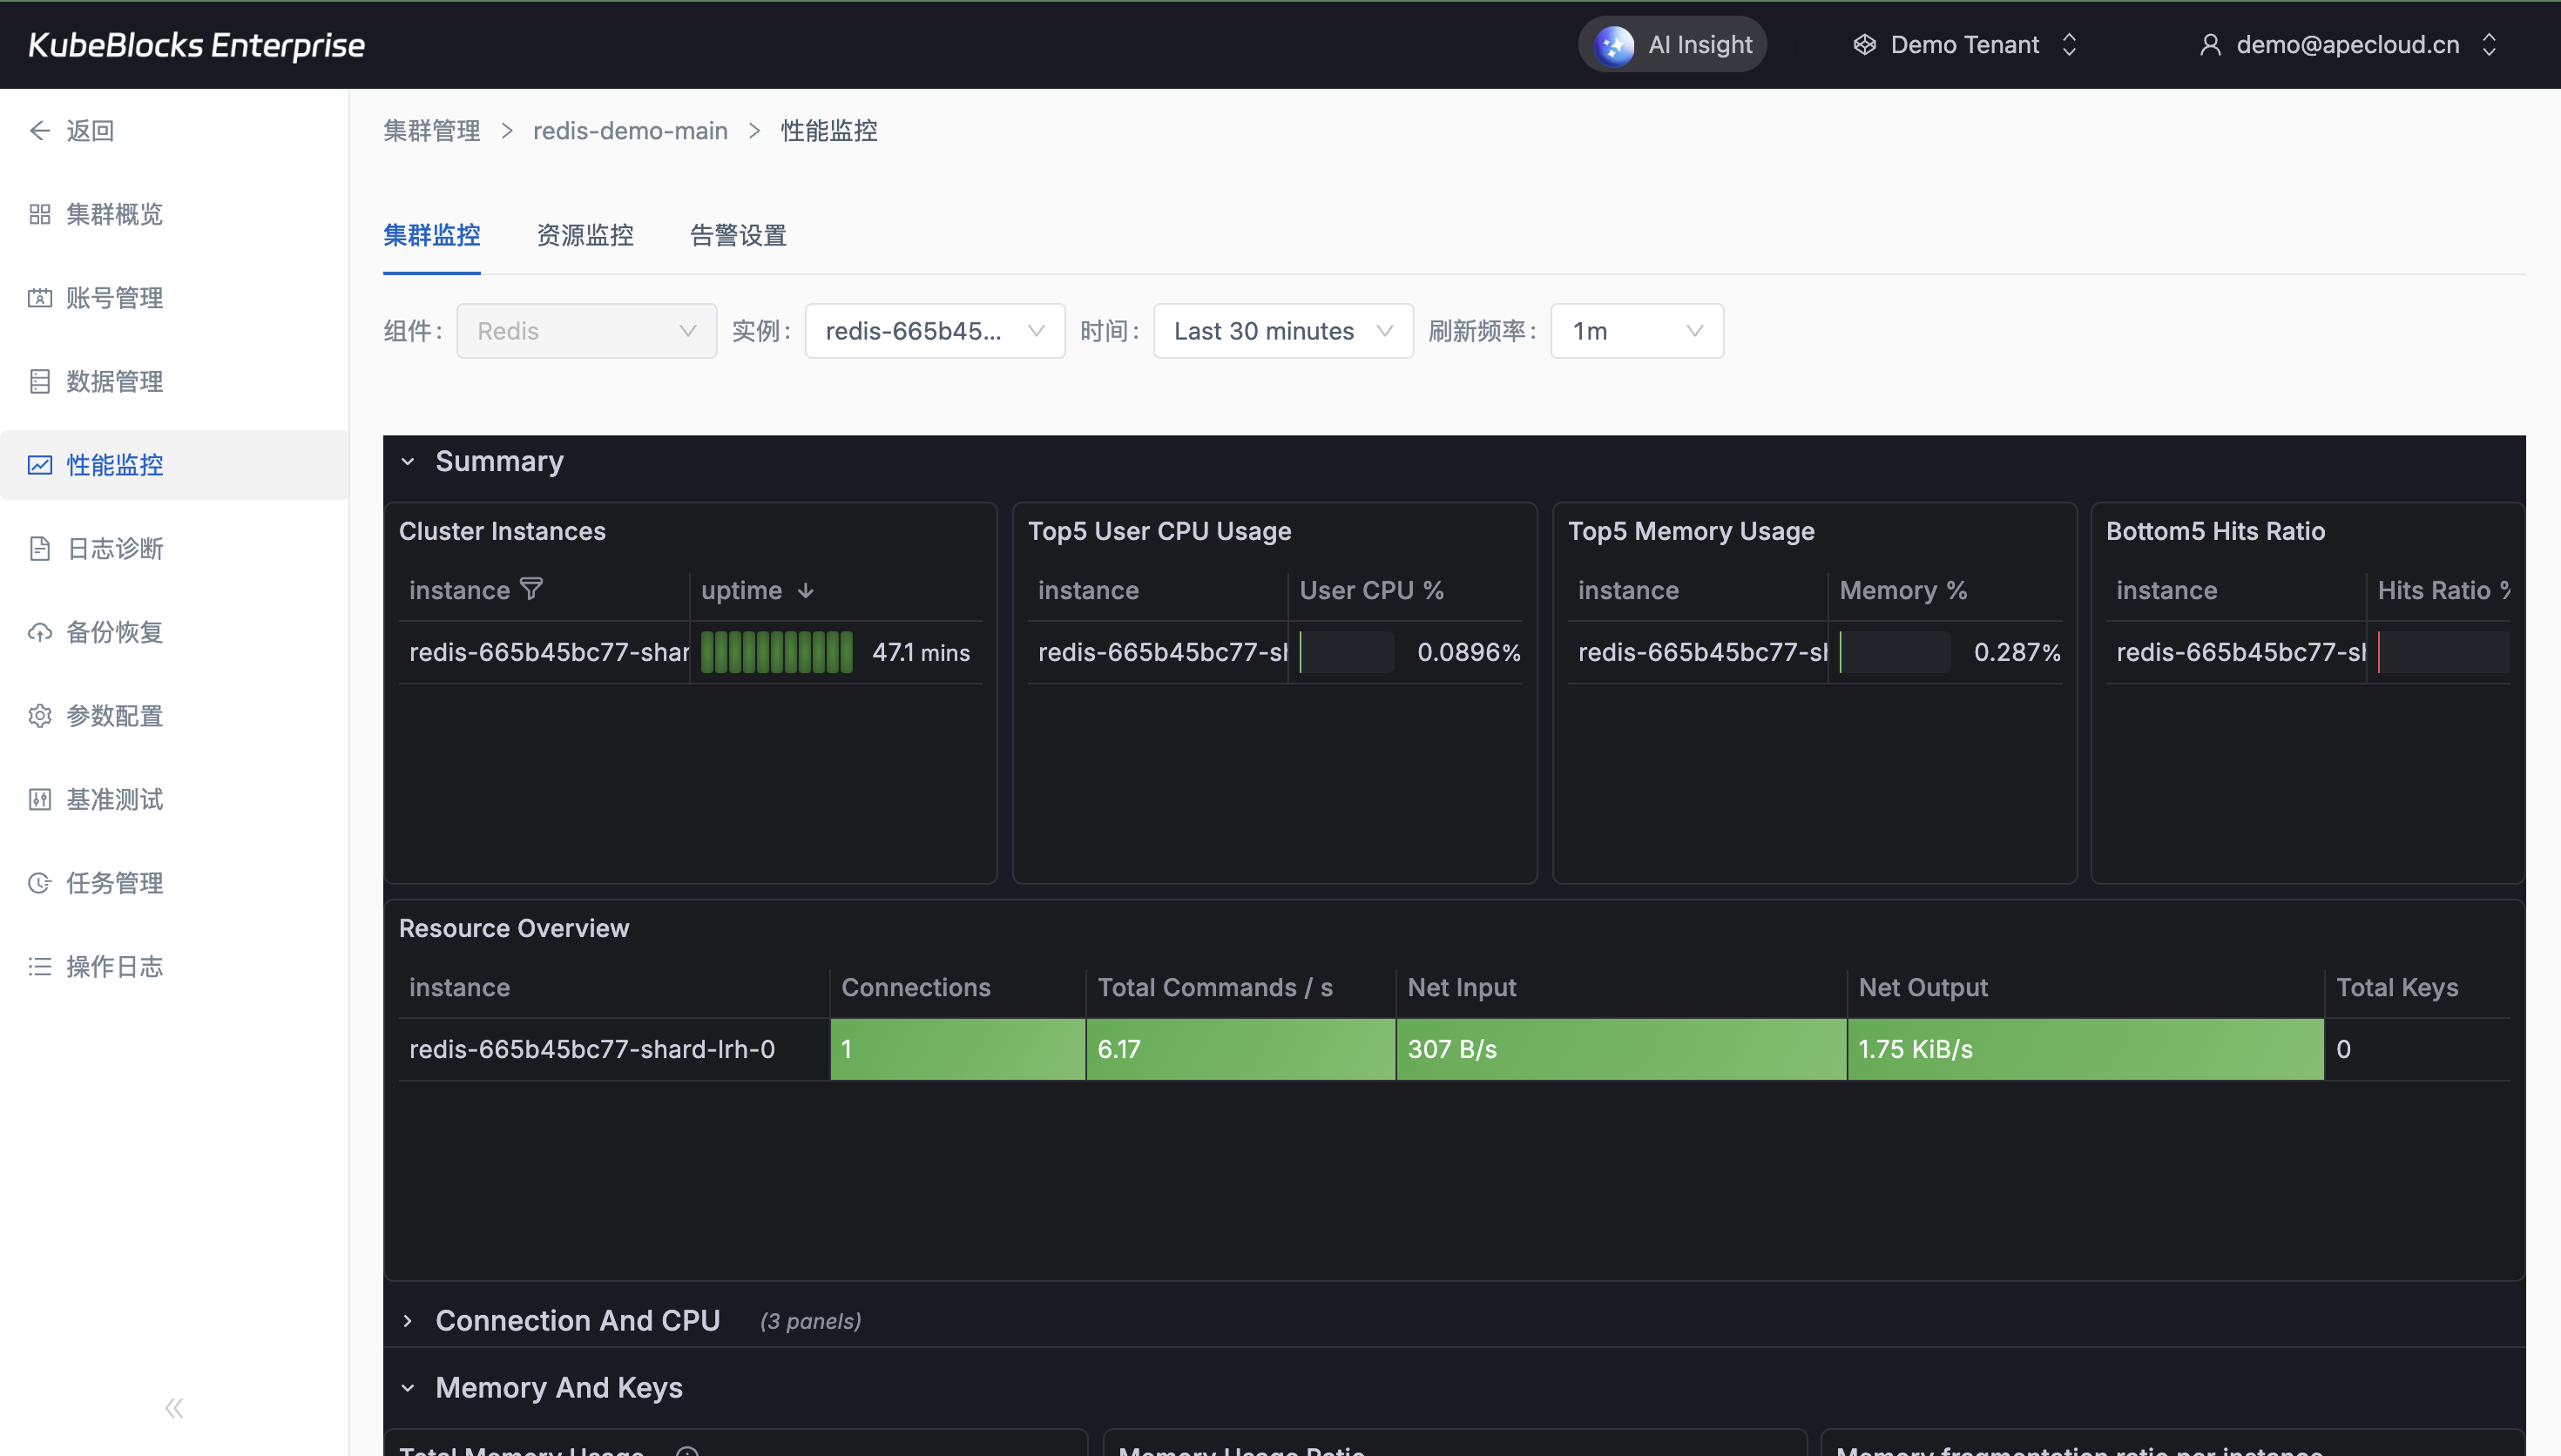Switch to 资源监控 tab

pos(585,235)
